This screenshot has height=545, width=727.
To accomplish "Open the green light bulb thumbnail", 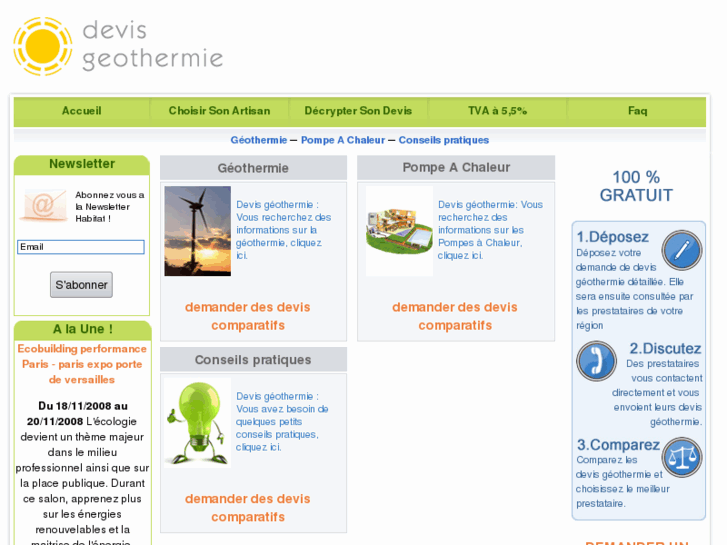I will (198, 423).
